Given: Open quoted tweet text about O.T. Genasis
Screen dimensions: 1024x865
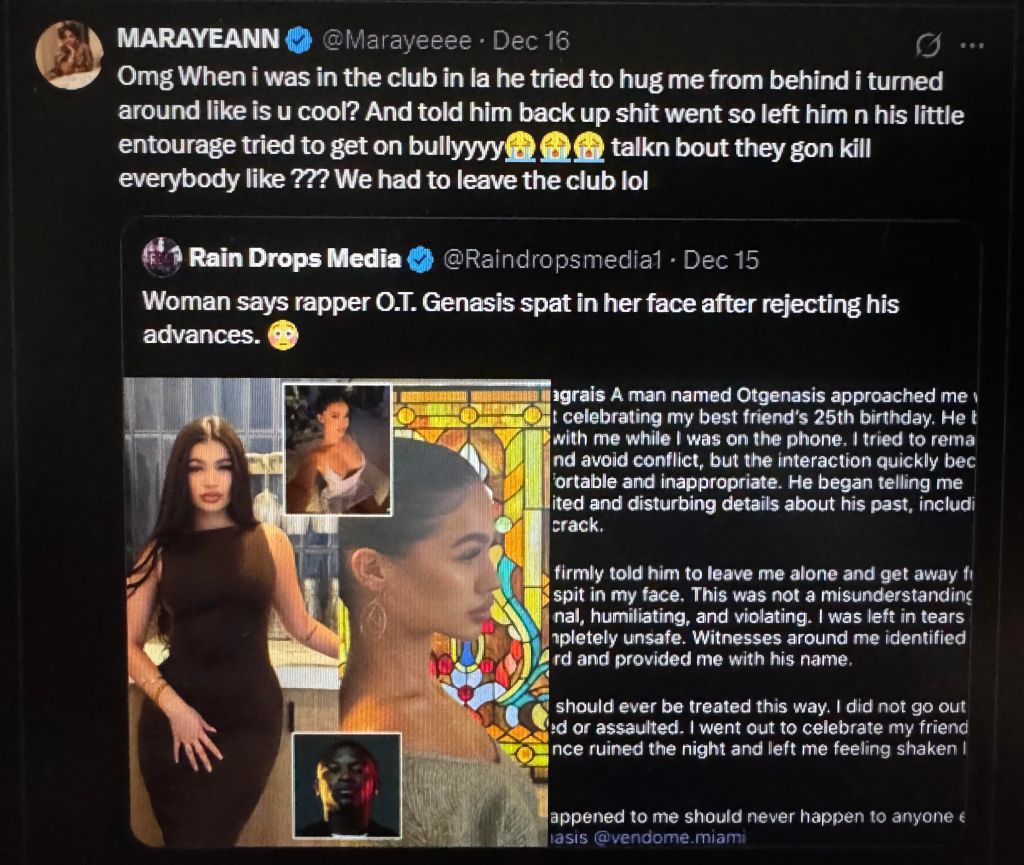Looking at the screenshot, I should [520, 319].
